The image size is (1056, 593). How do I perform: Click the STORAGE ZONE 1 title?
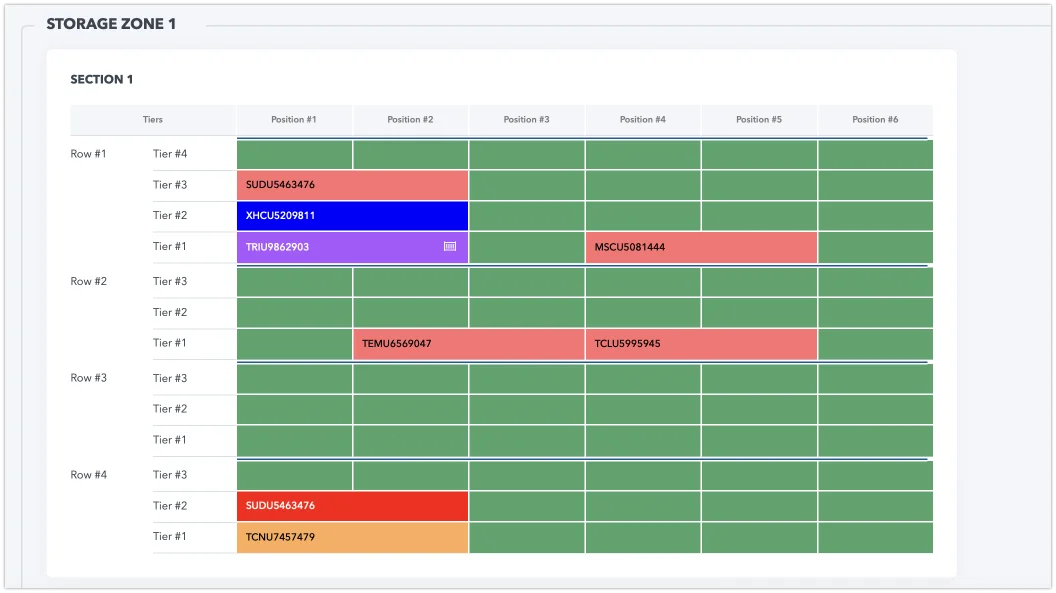(111, 24)
